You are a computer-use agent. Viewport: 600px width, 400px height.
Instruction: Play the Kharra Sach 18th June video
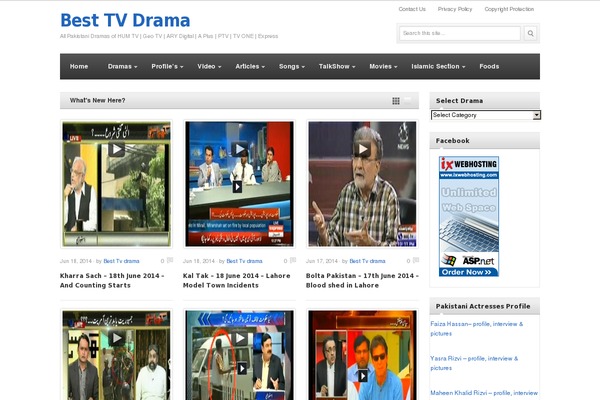[116, 149]
